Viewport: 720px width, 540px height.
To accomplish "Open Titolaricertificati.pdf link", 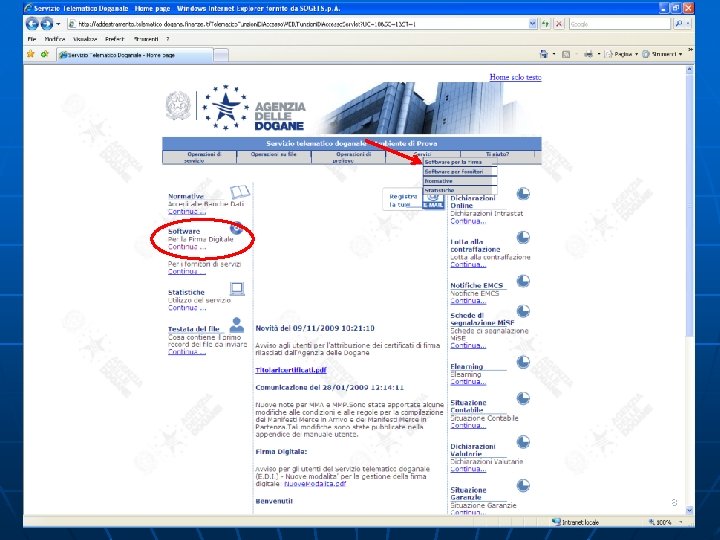I will (x=291, y=370).
